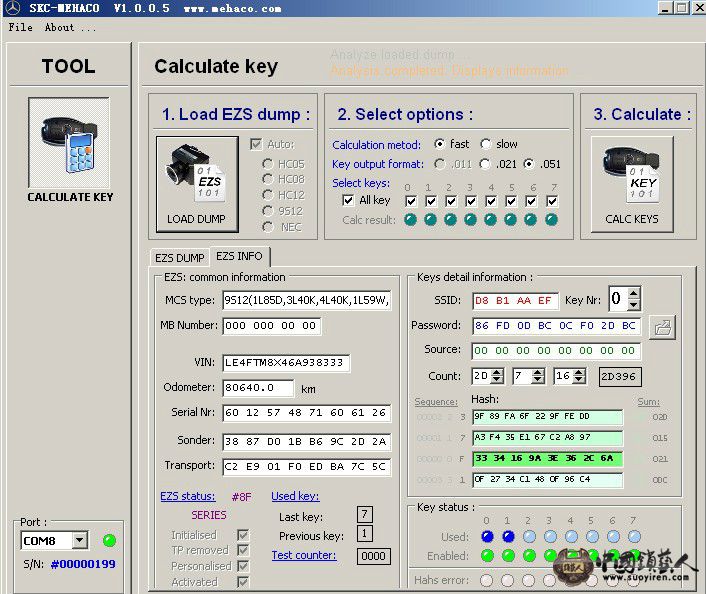Toggle the All key checkbox
The width and height of the screenshot is (706, 594).
(x=348, y=200)
